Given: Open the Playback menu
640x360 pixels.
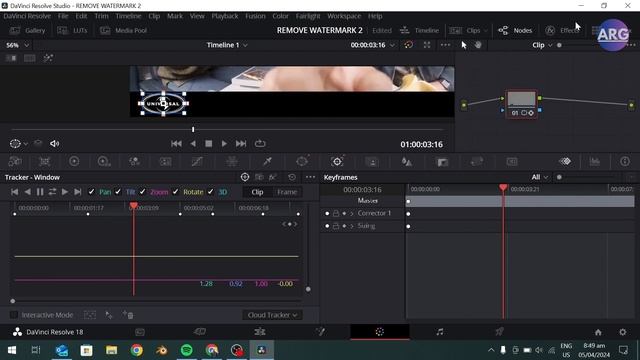Looking at the screenshot, I should coord(224,16).
